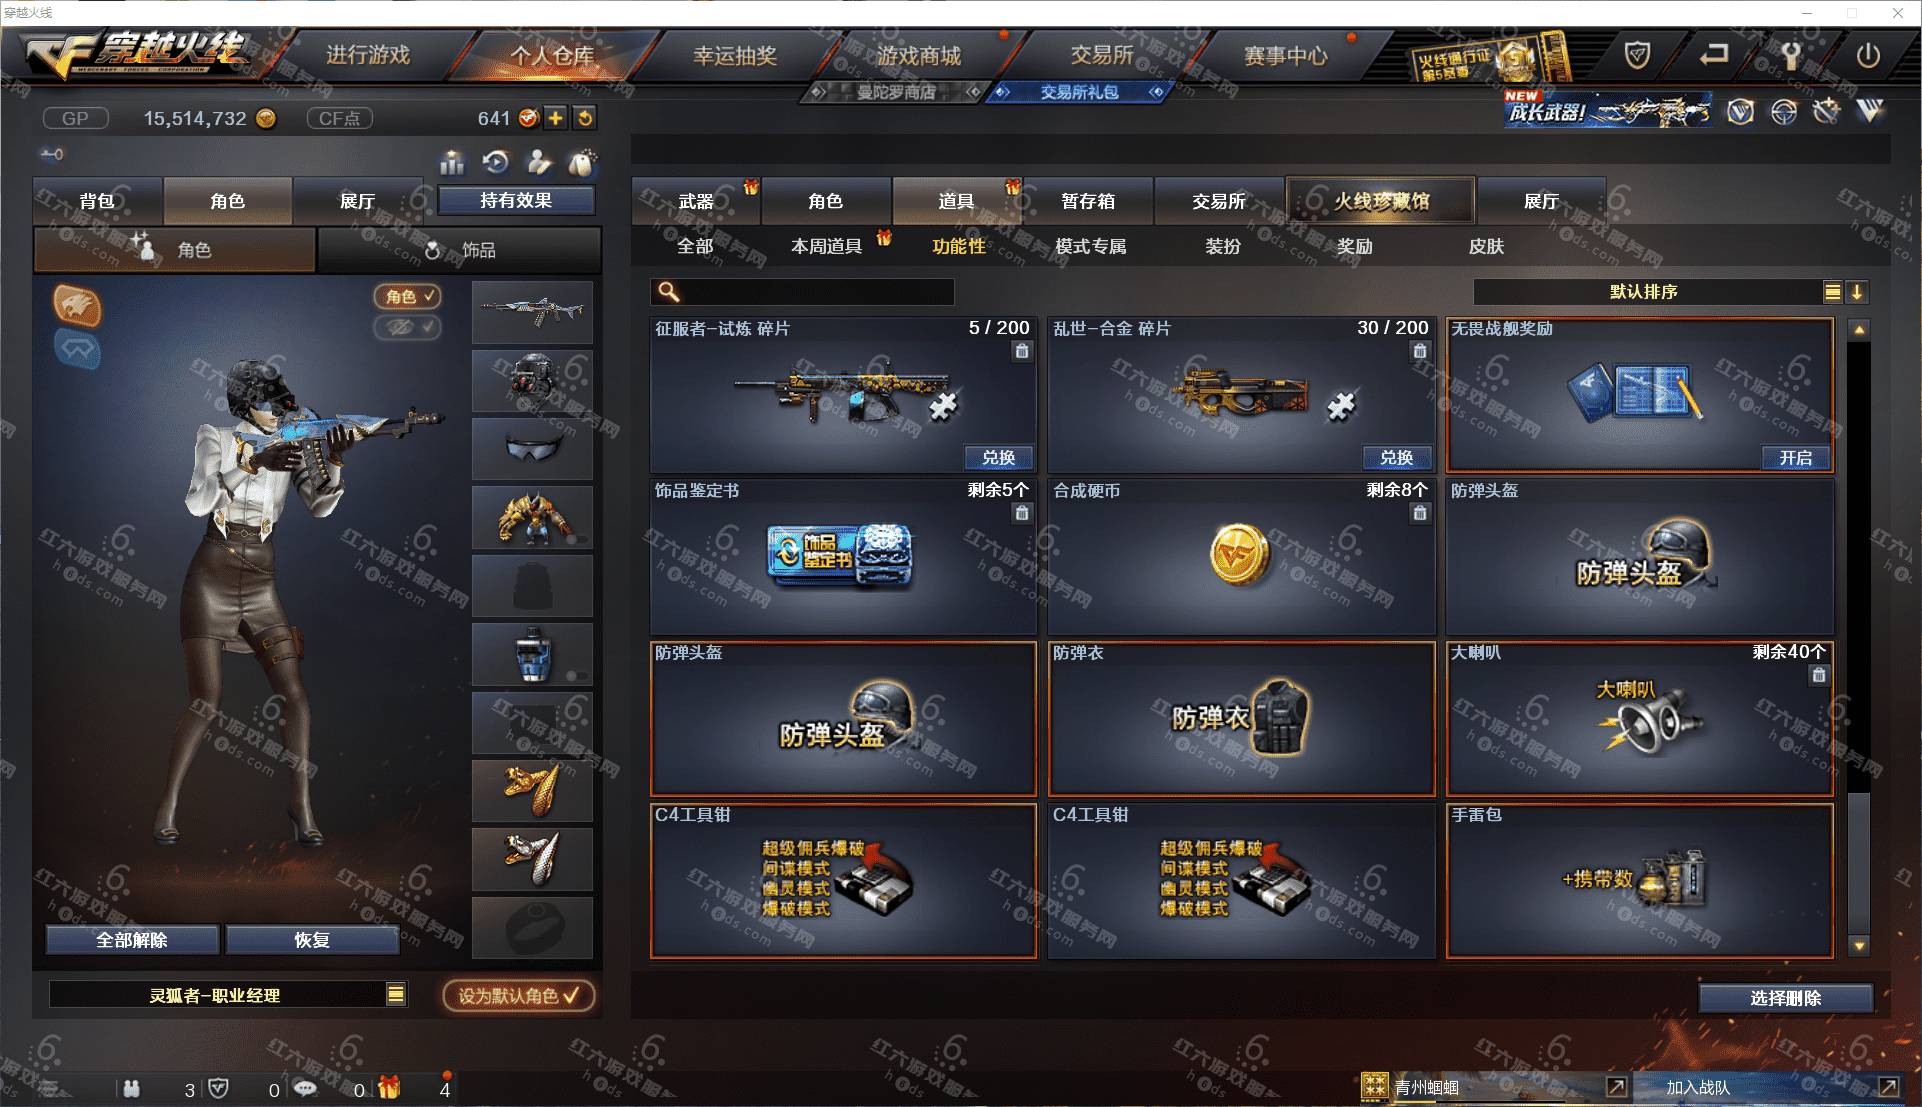Click the yellow plus recharge CF points icon
Viewport: 1922px width, 1107px height.
coord(555,118)
